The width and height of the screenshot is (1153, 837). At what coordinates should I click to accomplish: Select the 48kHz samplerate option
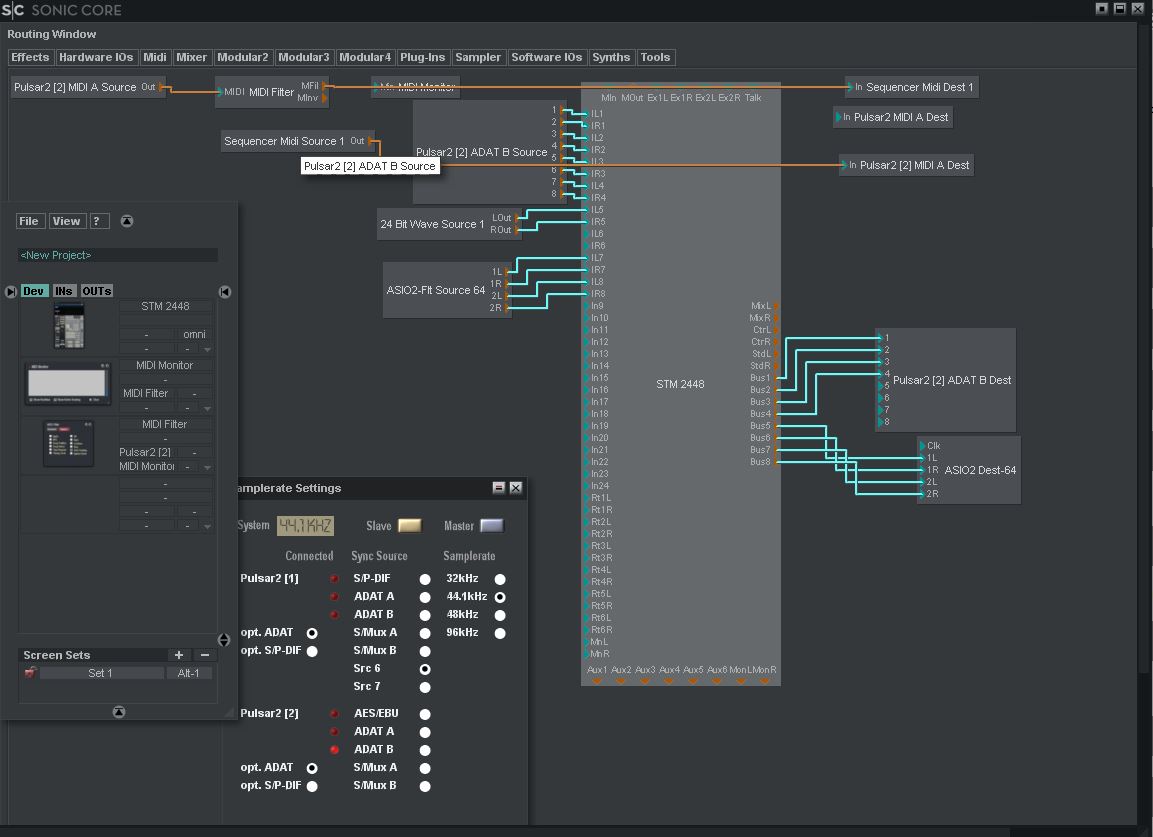tap(500, 615)
